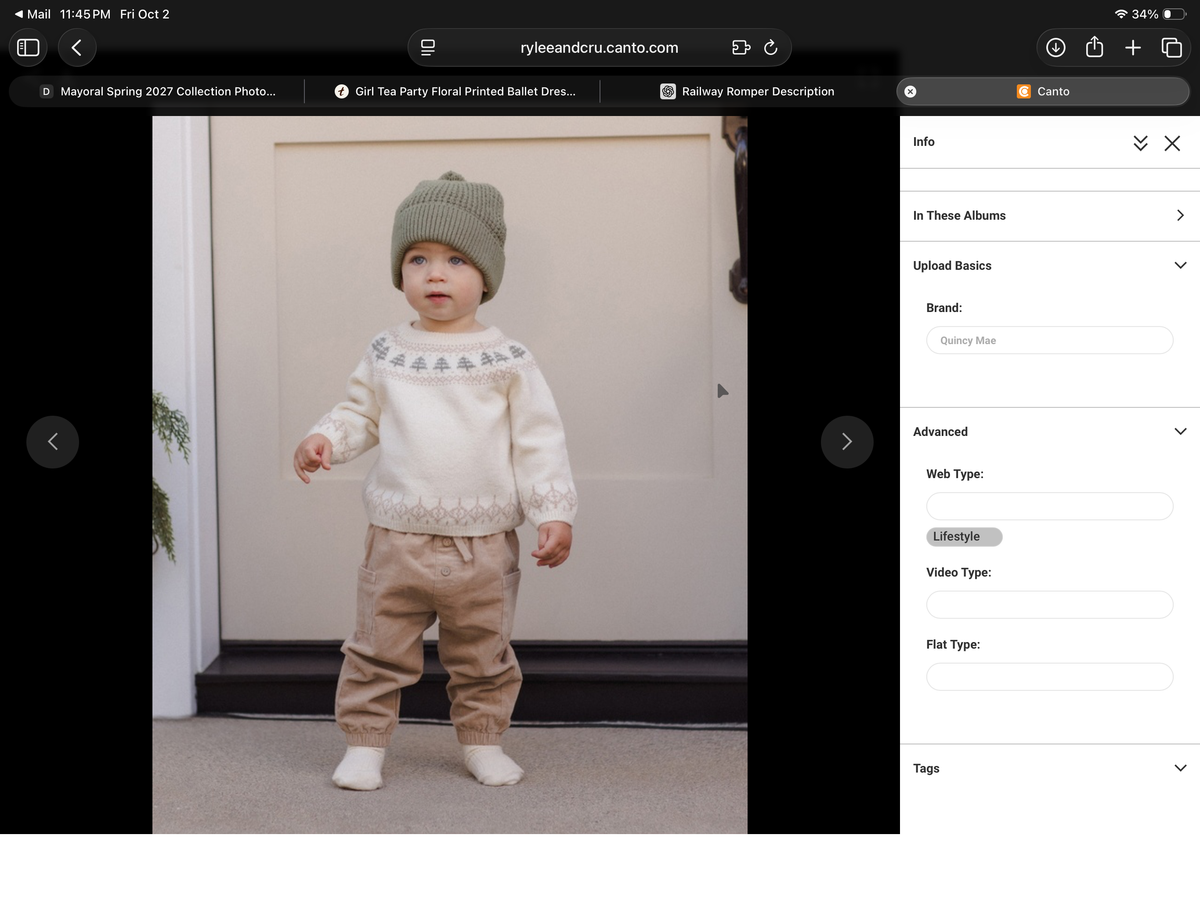Select the Canto tab
The width and height of the screenshot is (1200, 900).
tap(1043, 91)
